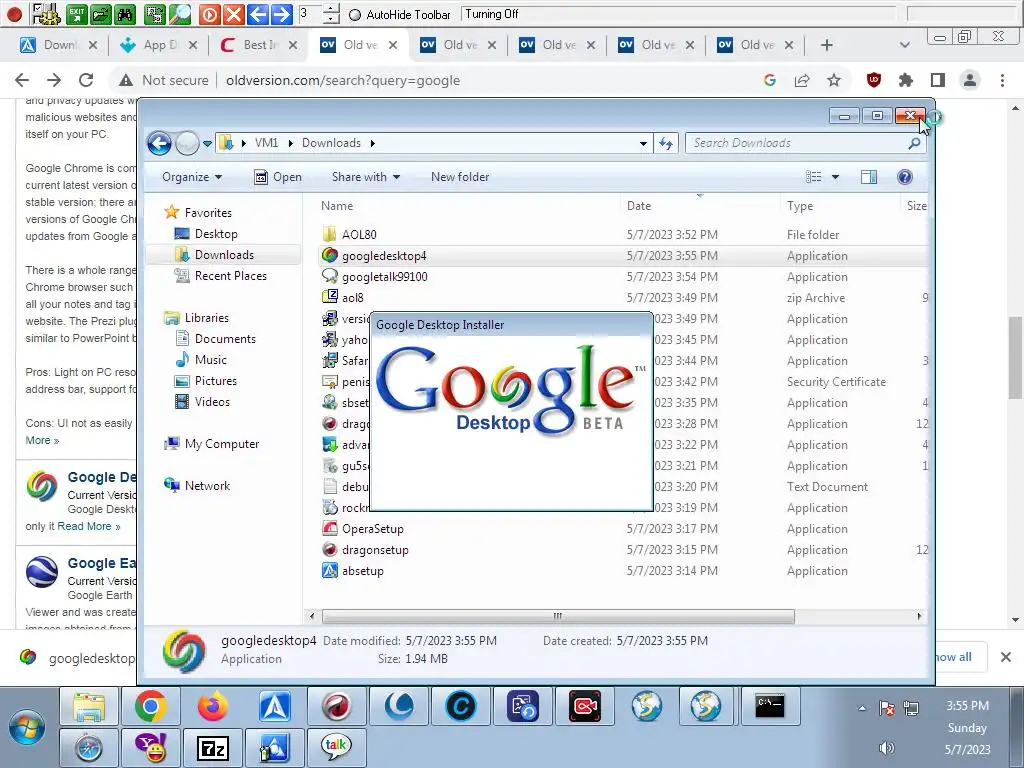
Task: Click the binoculars icon in recorder toolbar
Action: click(x=125, y=14)
